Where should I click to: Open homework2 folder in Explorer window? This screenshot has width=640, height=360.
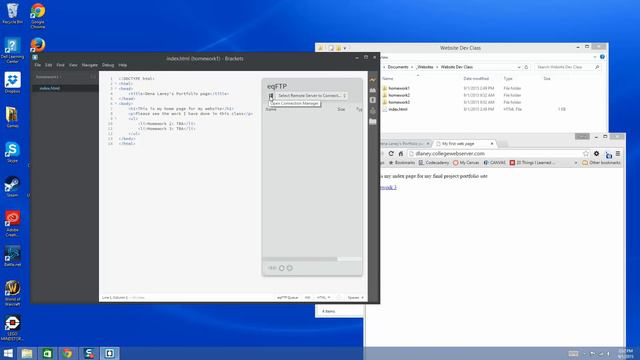(399, 95)
